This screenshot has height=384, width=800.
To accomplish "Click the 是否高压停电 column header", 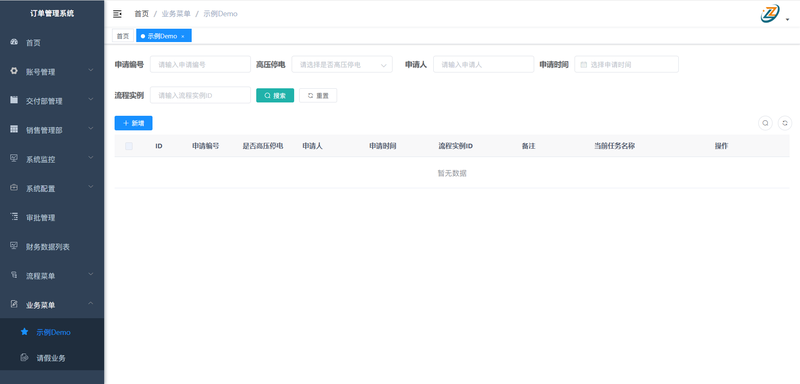I will (263, 146).
